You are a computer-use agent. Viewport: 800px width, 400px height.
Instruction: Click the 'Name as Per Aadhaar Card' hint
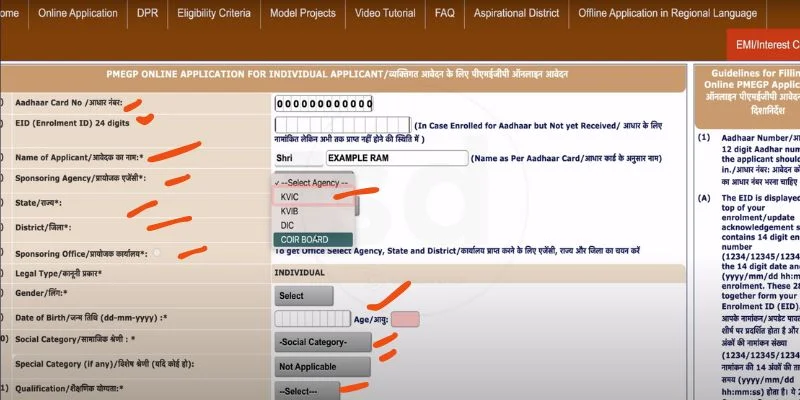tap(566, 159)
